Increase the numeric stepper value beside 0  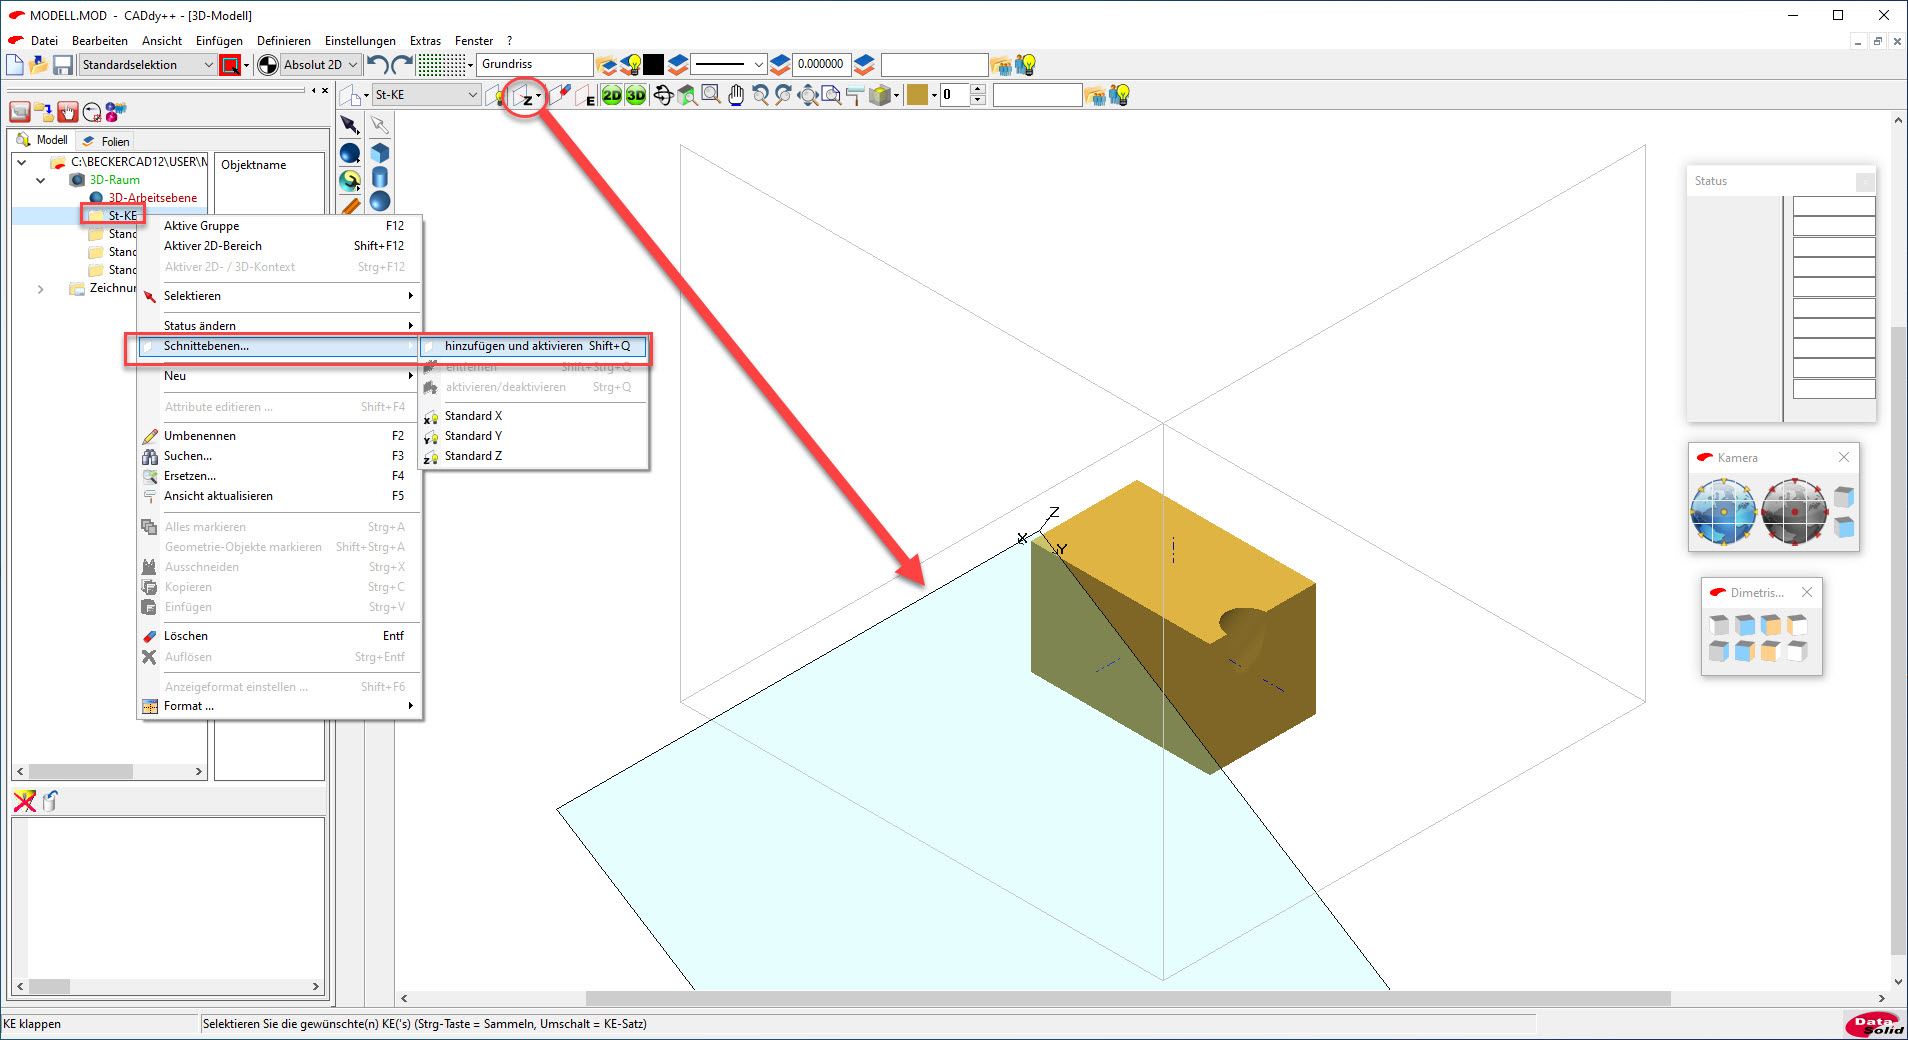point(978,89)
